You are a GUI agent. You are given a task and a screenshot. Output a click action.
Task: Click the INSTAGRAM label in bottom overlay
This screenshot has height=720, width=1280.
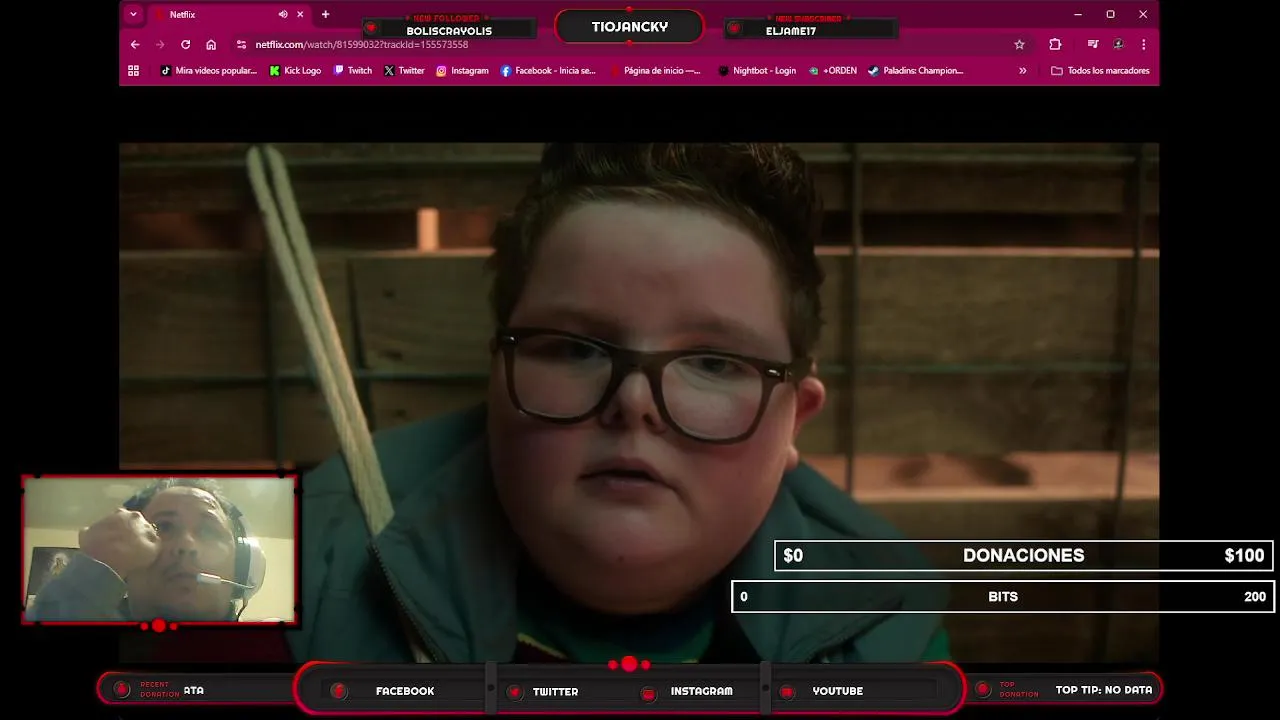[701, 691]
